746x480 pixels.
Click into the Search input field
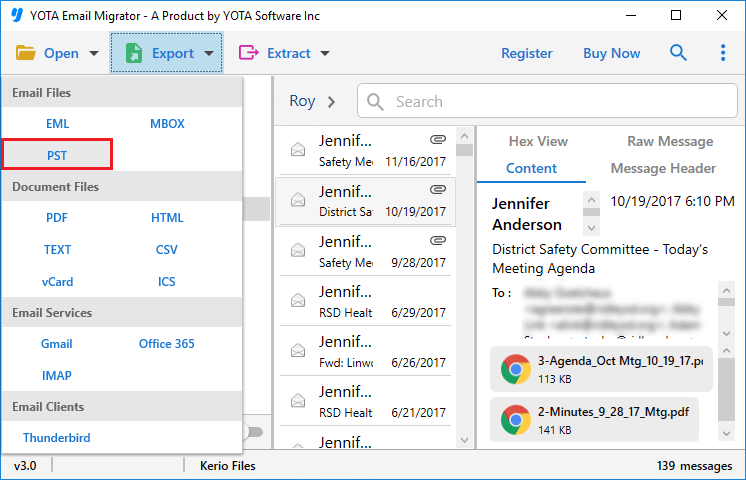pyautogui.click(x=547, y=101)
